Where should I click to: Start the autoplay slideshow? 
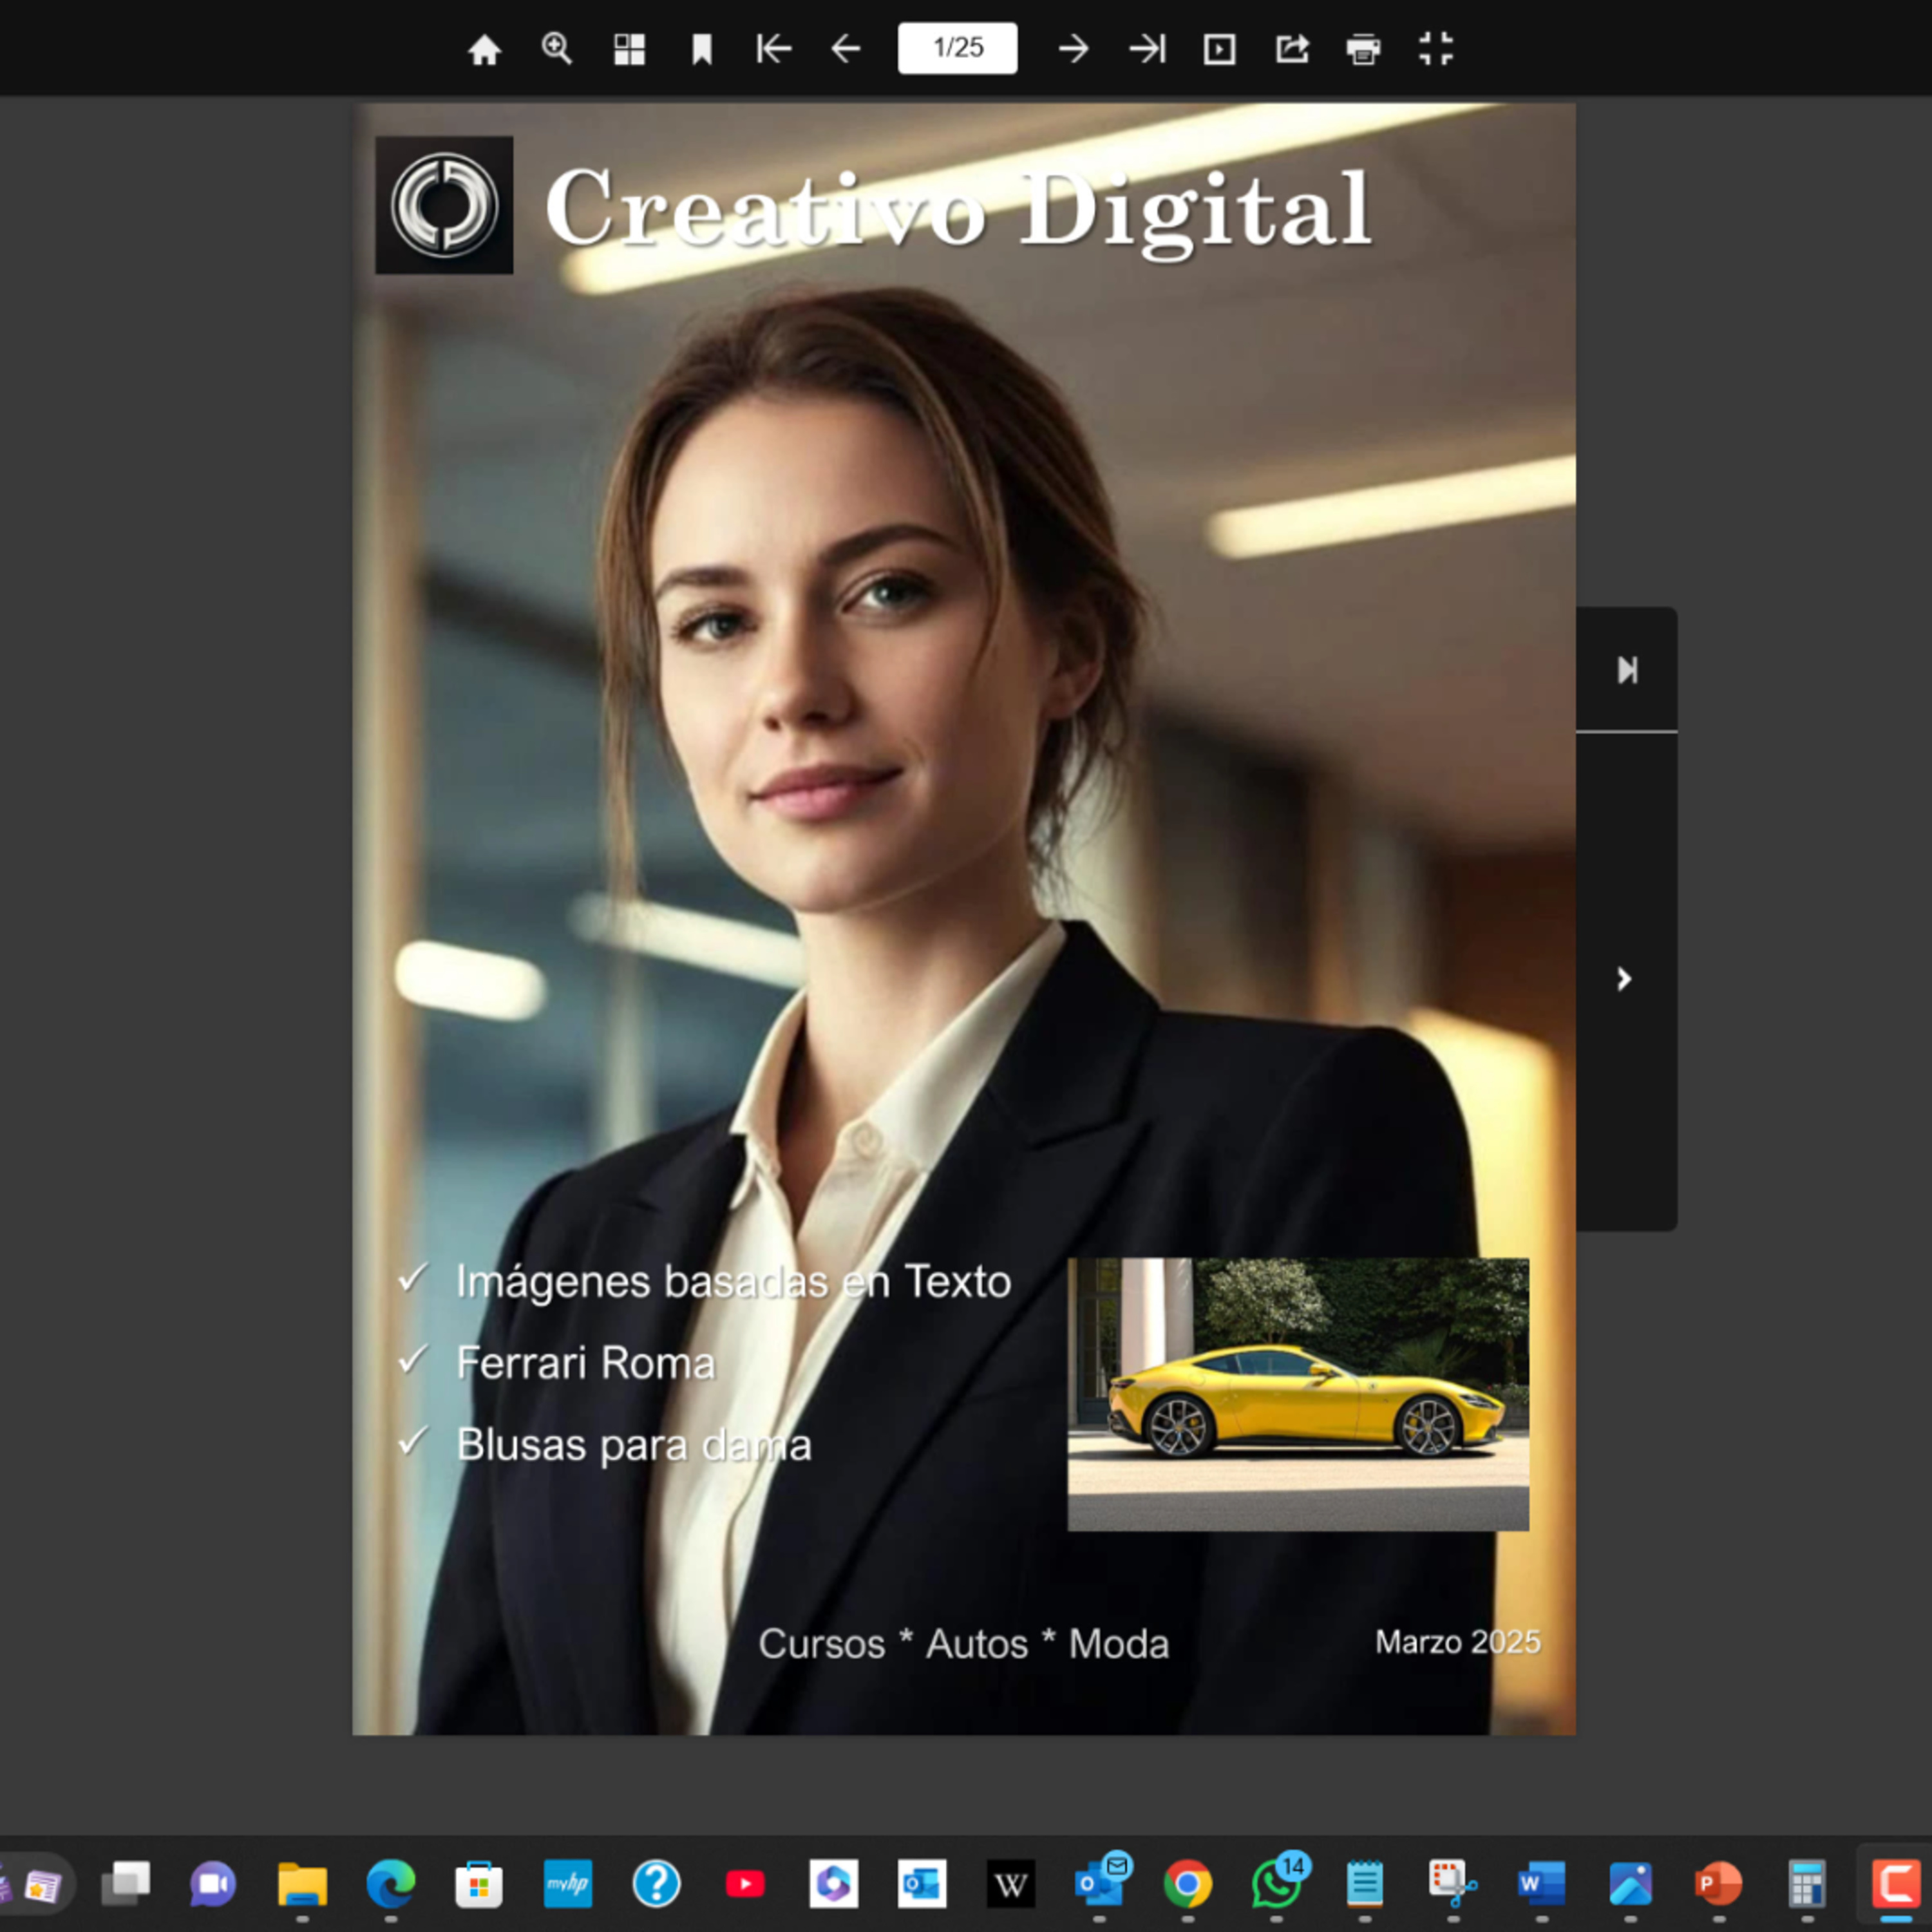[1219, 49]
